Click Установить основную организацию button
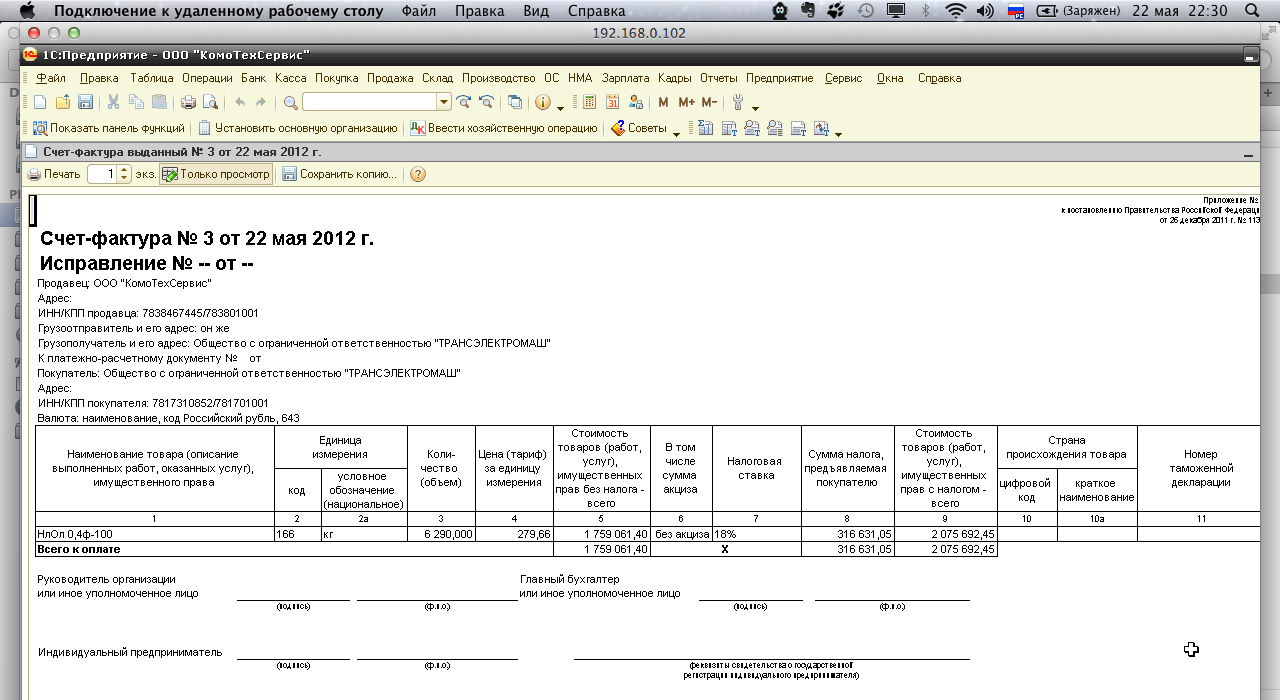1280x700 pixels. click(x=297, y=128)
